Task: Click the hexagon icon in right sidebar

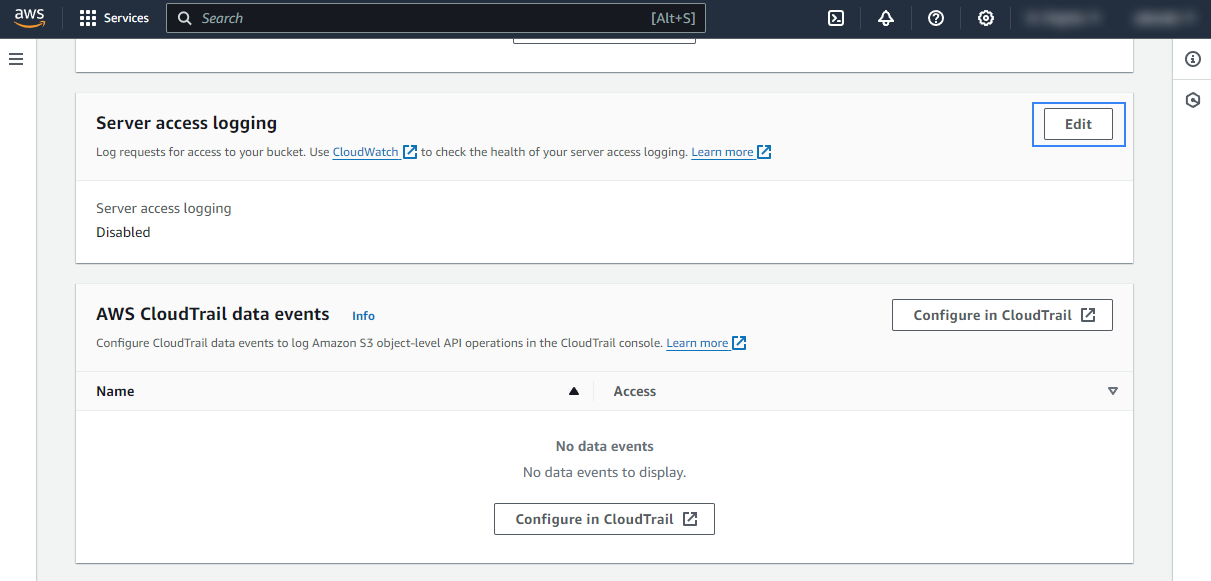Action: (1192, 100)
